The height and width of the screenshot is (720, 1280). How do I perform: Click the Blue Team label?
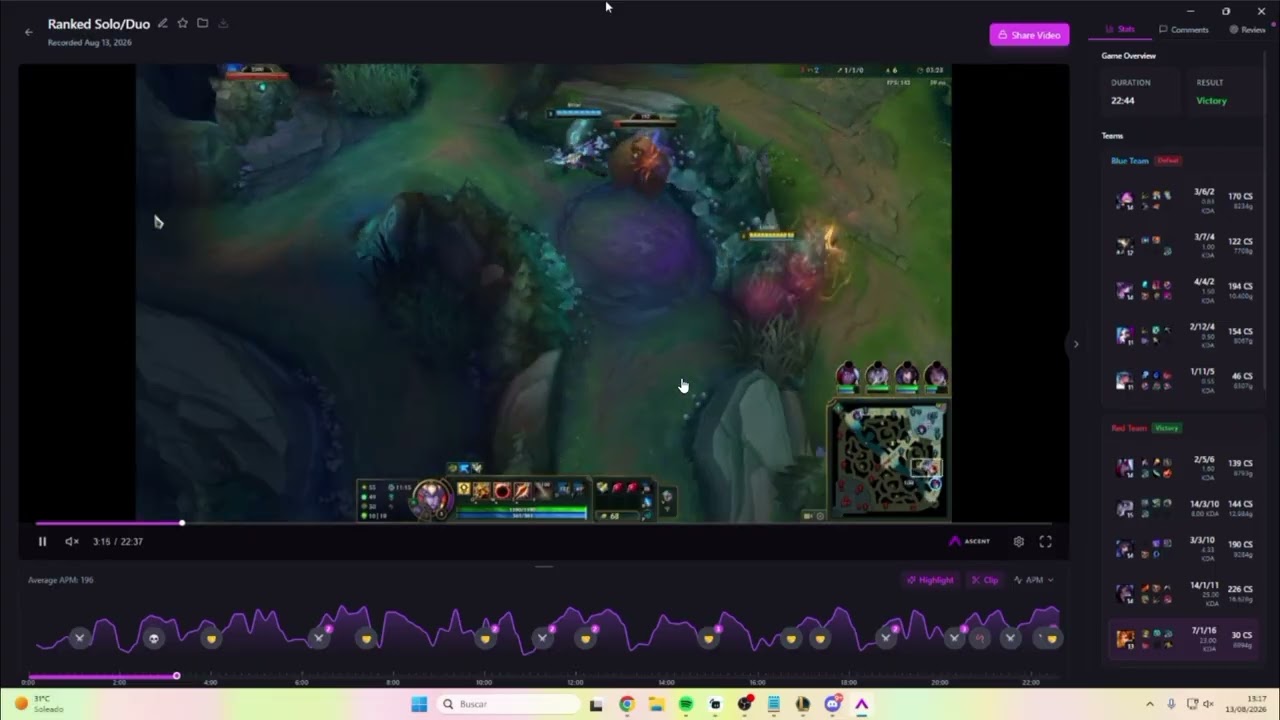coord(1130,161)
